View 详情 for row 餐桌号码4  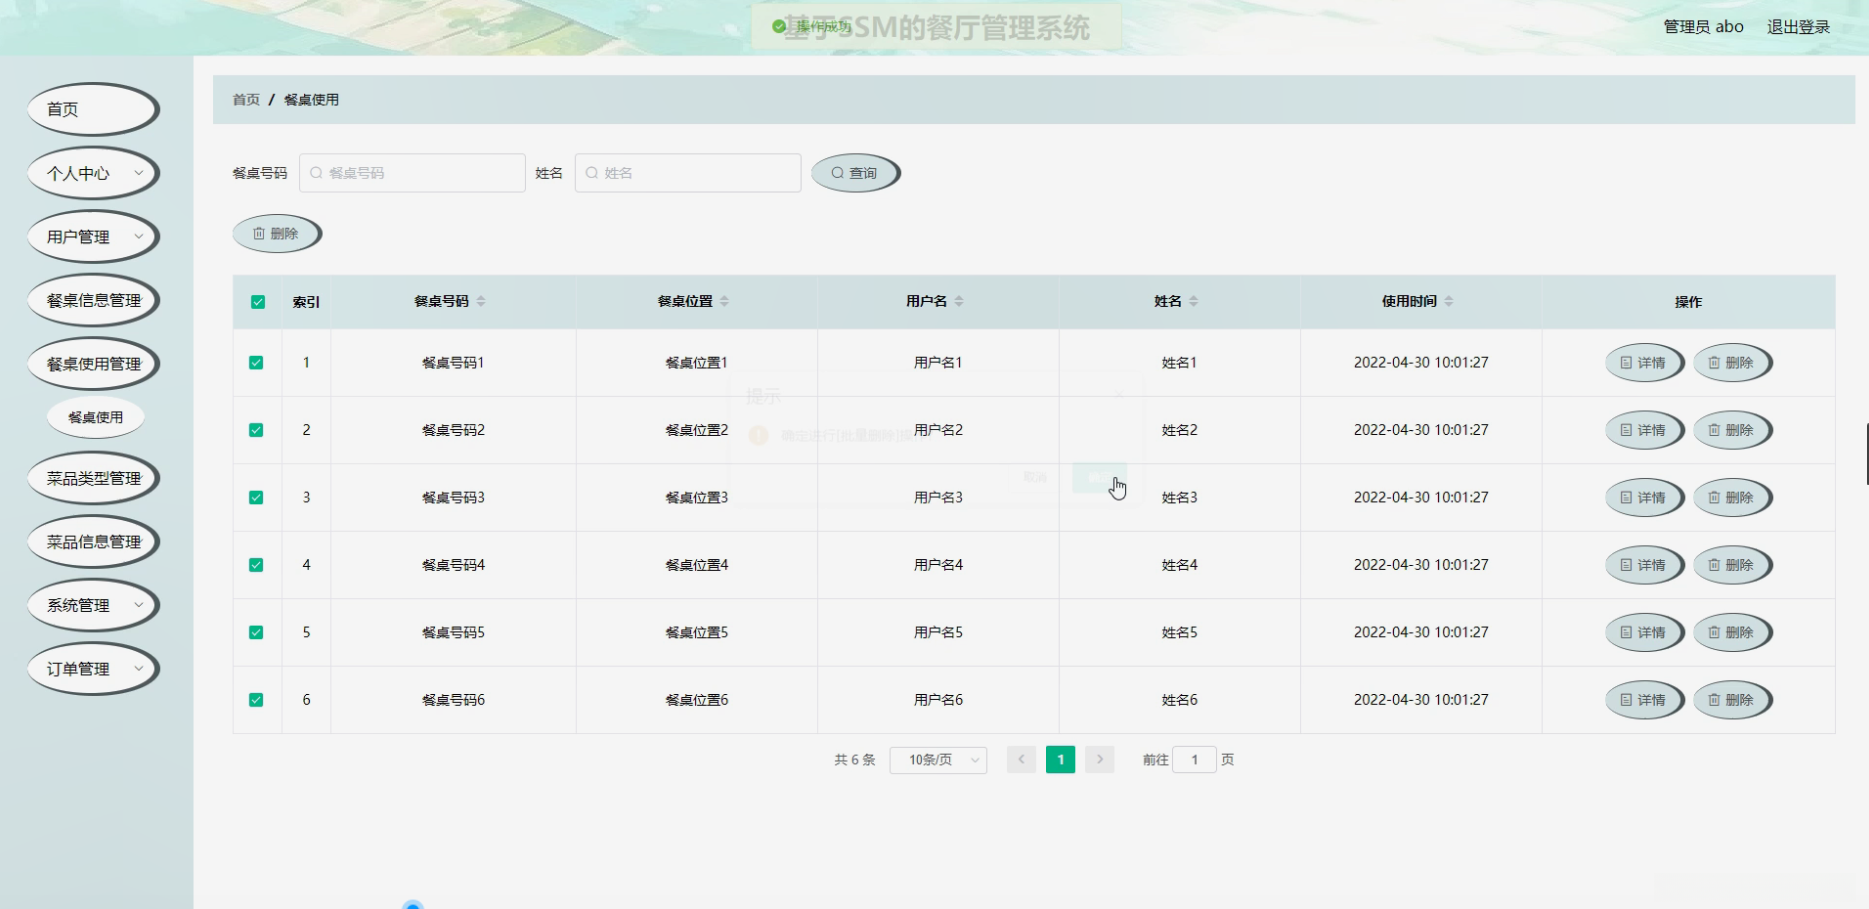tap(1644, 565)
